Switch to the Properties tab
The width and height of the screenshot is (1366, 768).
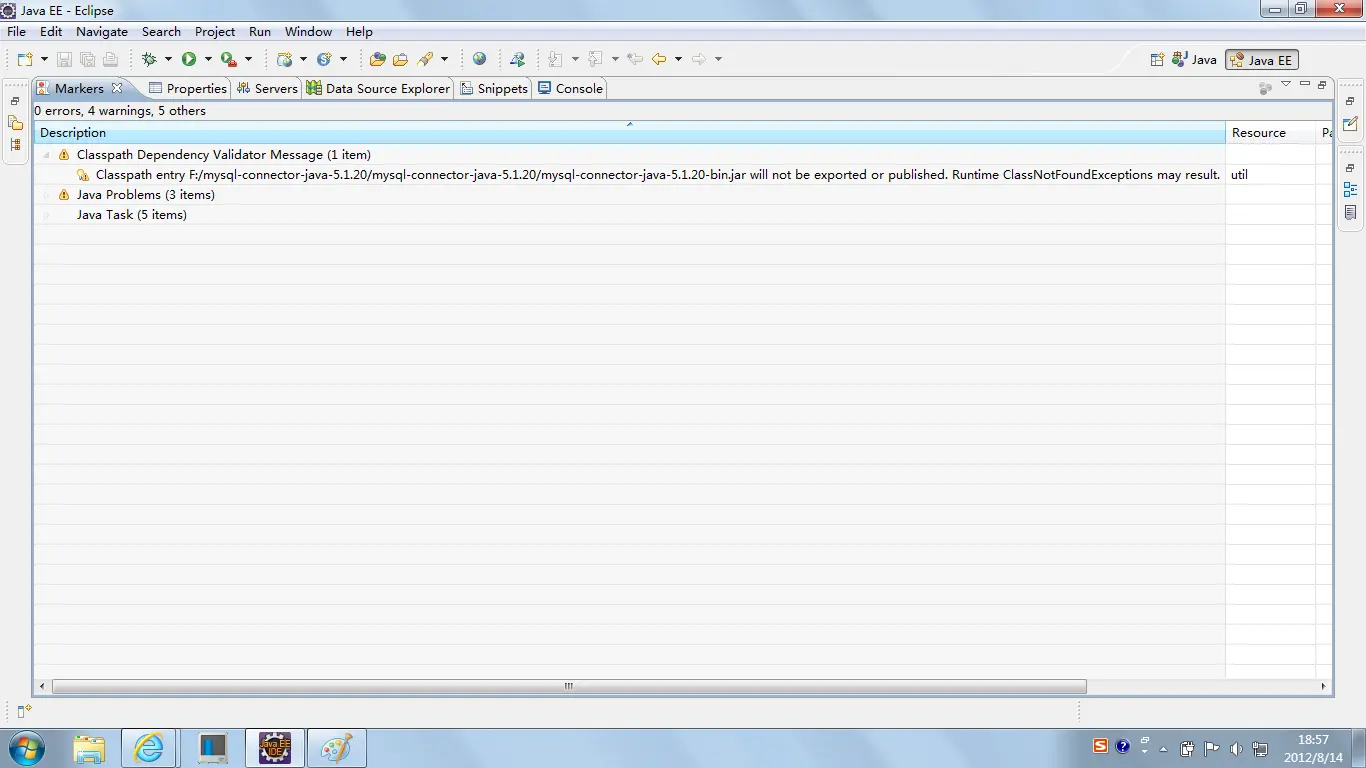point(187,88)
